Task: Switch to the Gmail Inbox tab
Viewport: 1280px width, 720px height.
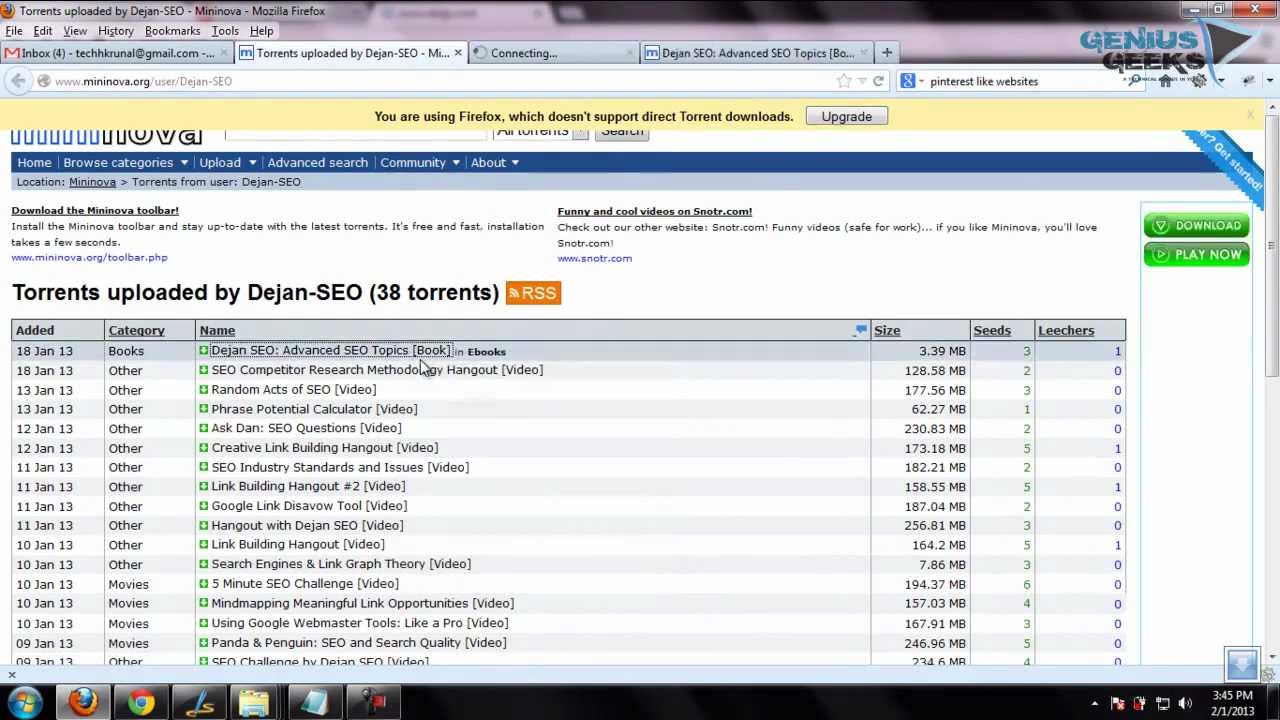Action: (x=118, y=53)
